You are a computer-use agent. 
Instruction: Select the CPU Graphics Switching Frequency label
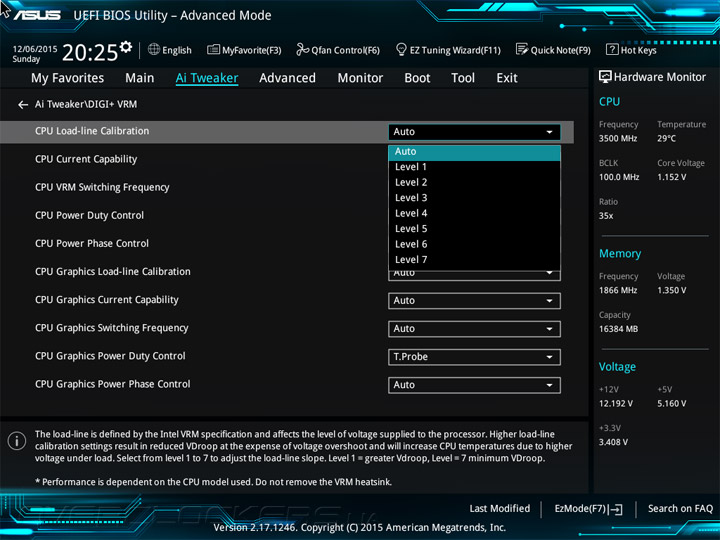click(x=112, y=328)
